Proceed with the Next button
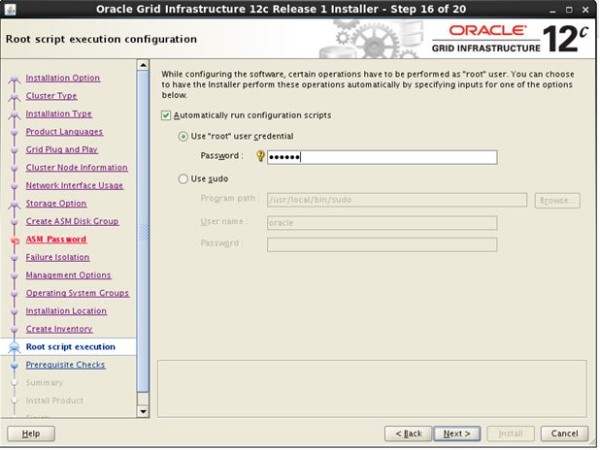600x450 pixels. click(x=457, y=434)
